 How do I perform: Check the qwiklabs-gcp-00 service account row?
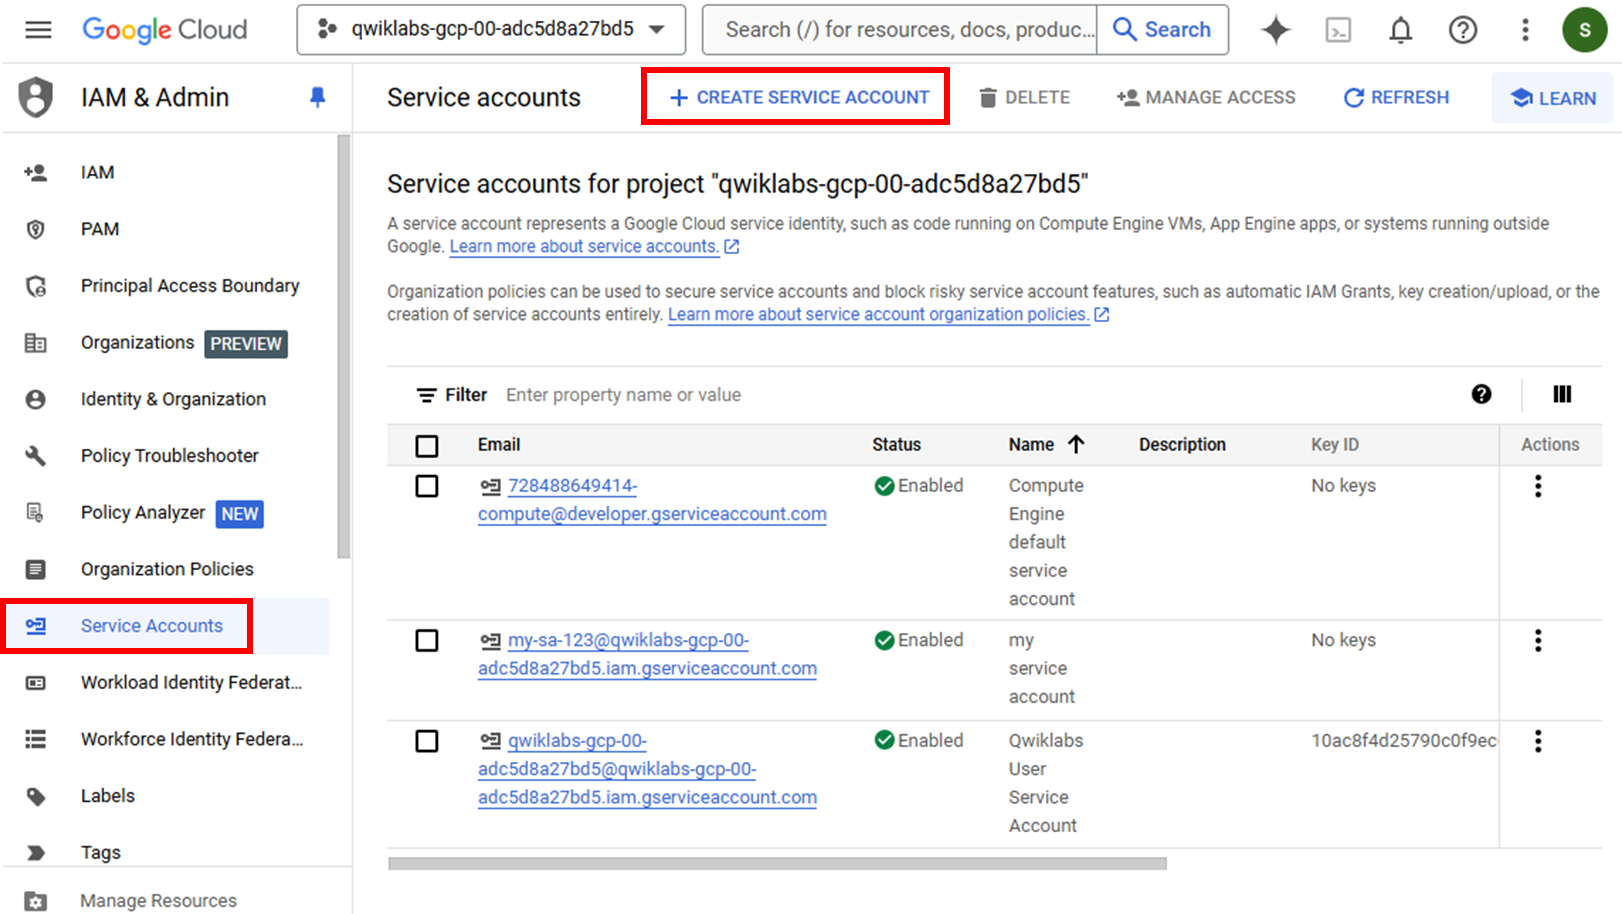pyautogui.click(x=427, y=741)
